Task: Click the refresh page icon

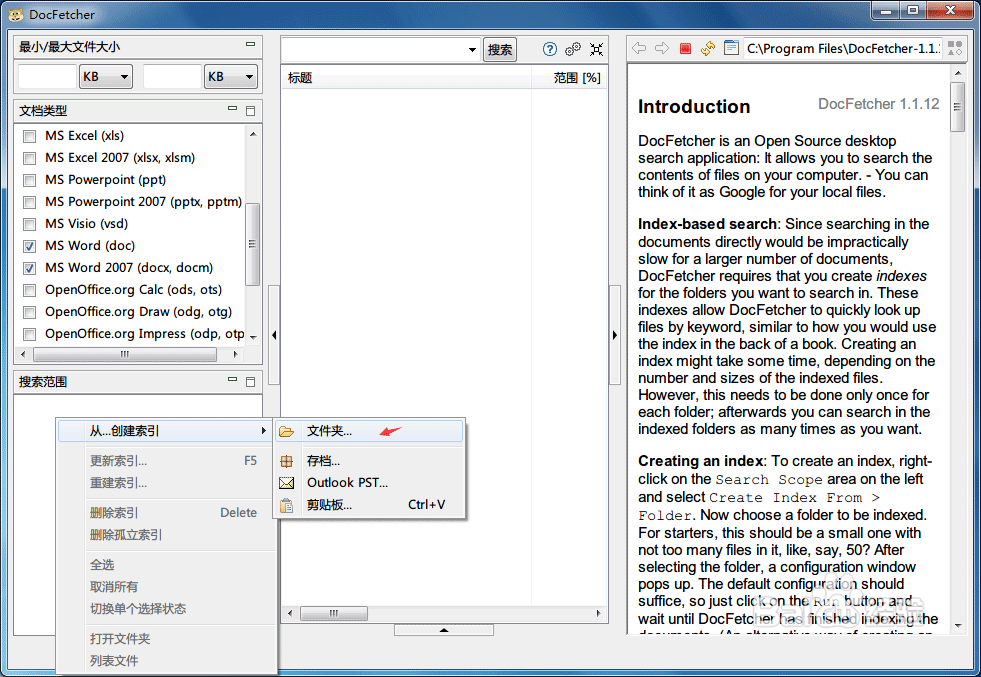Action: pyautogui.click(x=708, y=48)
